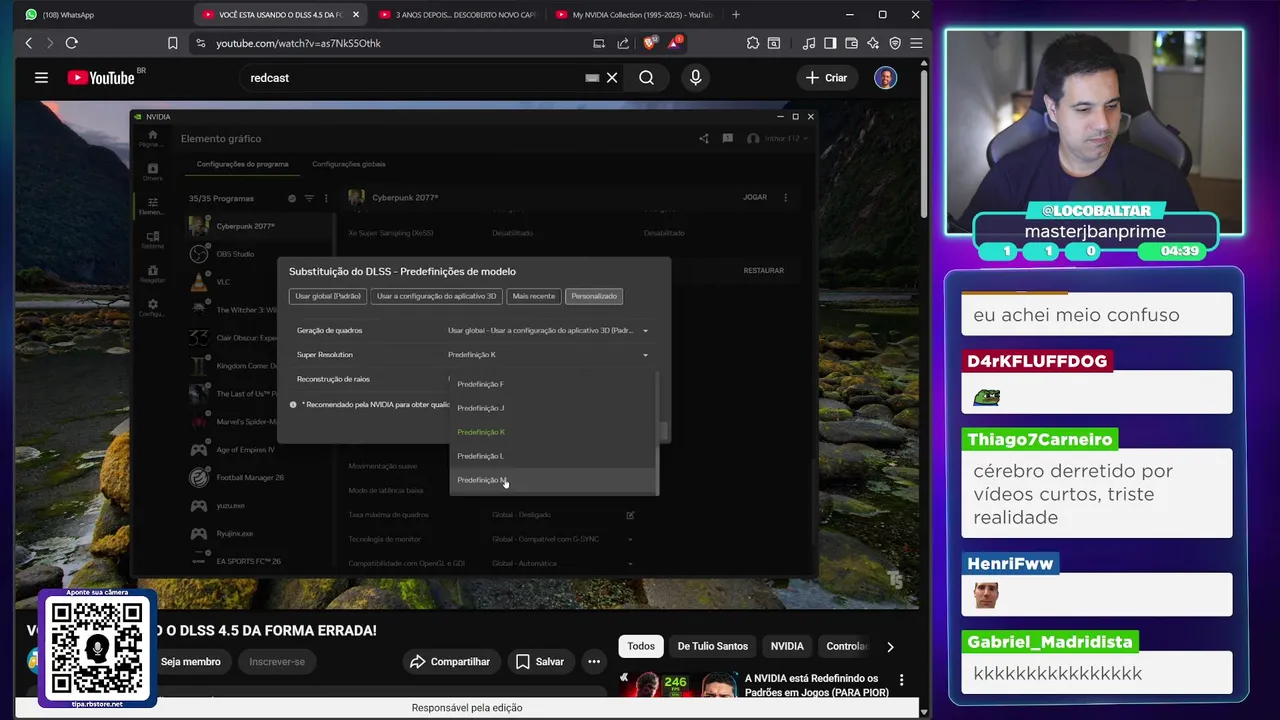This screenshot has width=1280, height=720.
Task: Switch to Configurações globais tab
Action: [x=348, y=164]
